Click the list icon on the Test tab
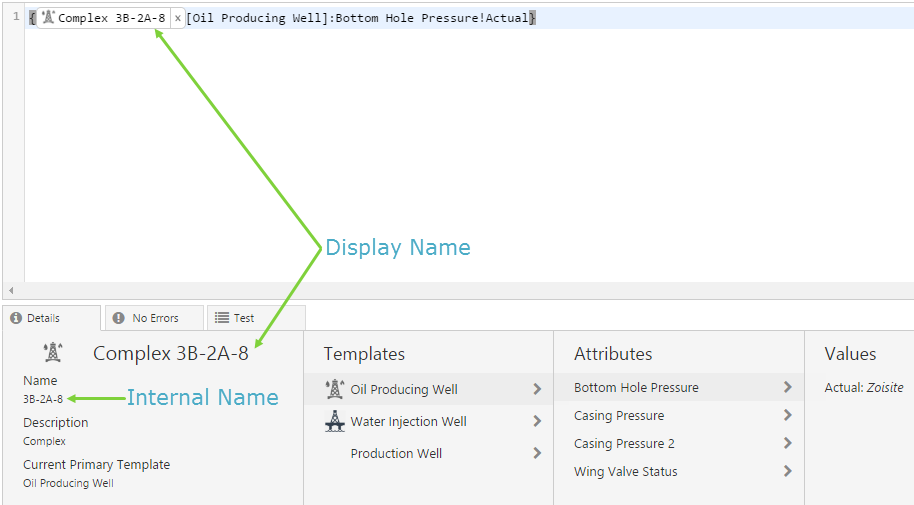The height and width of the screenshot is (505, 914). pos(222,318)
